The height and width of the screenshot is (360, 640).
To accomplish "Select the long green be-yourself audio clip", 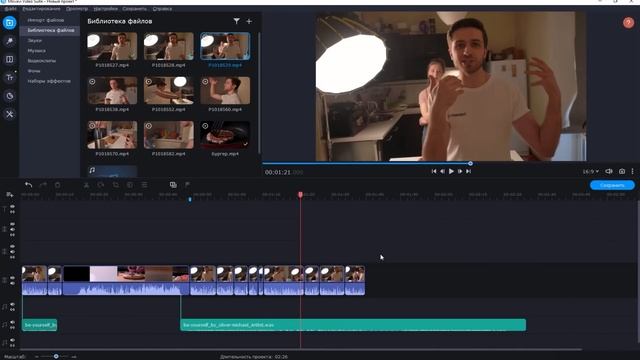I will click(x=353, y=325).
